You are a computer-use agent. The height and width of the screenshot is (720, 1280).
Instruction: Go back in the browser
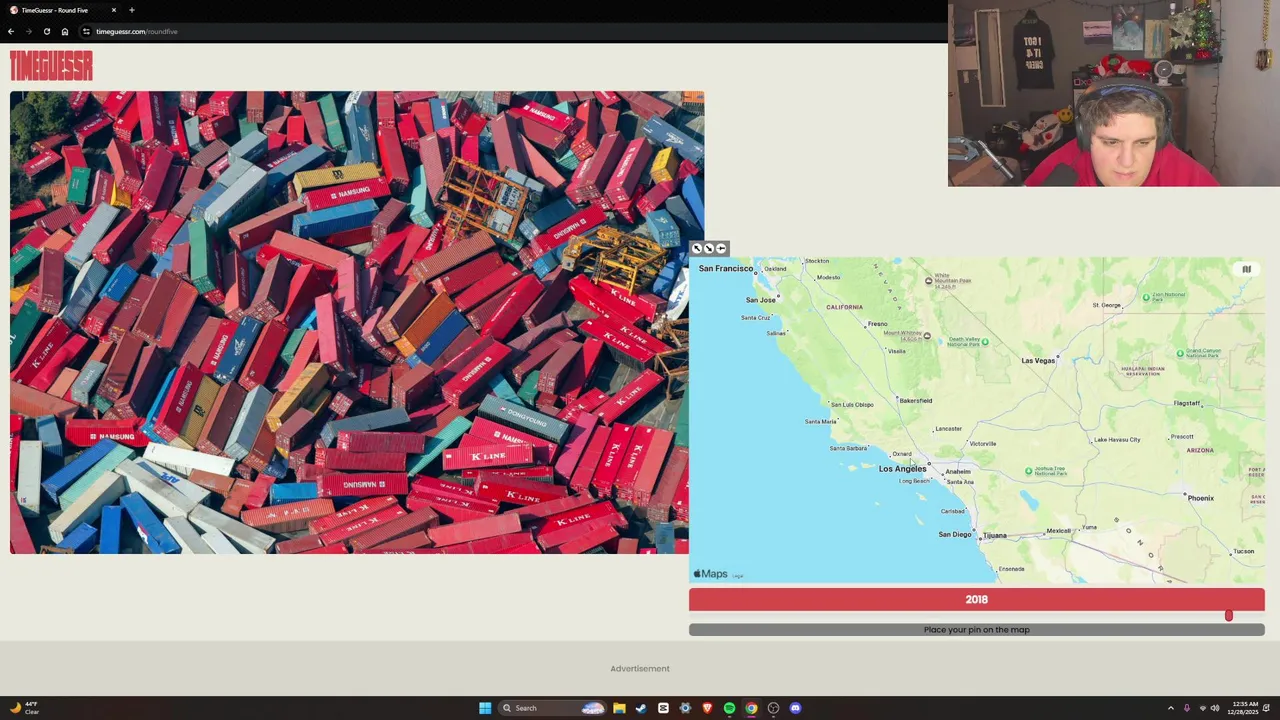[11, 31]
